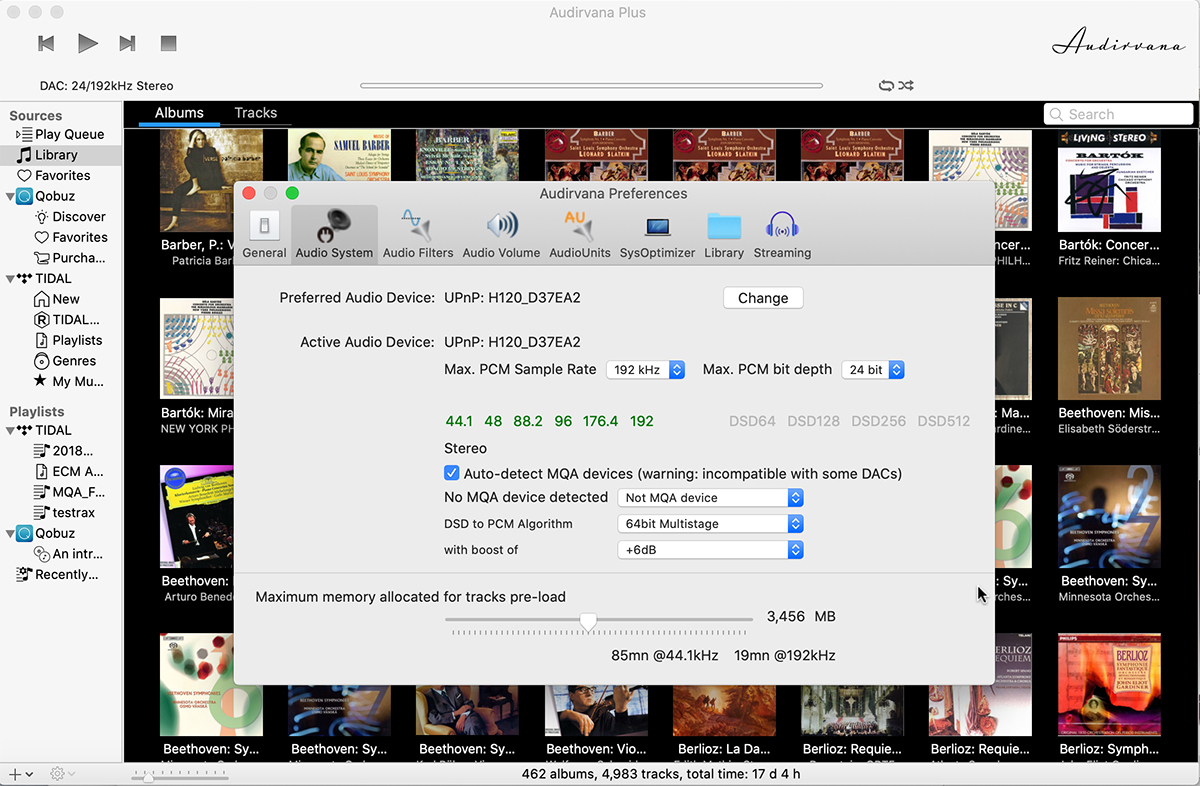Open the Bartók Concer... album by Fritz Reiner

click(x=1109, y=181)
